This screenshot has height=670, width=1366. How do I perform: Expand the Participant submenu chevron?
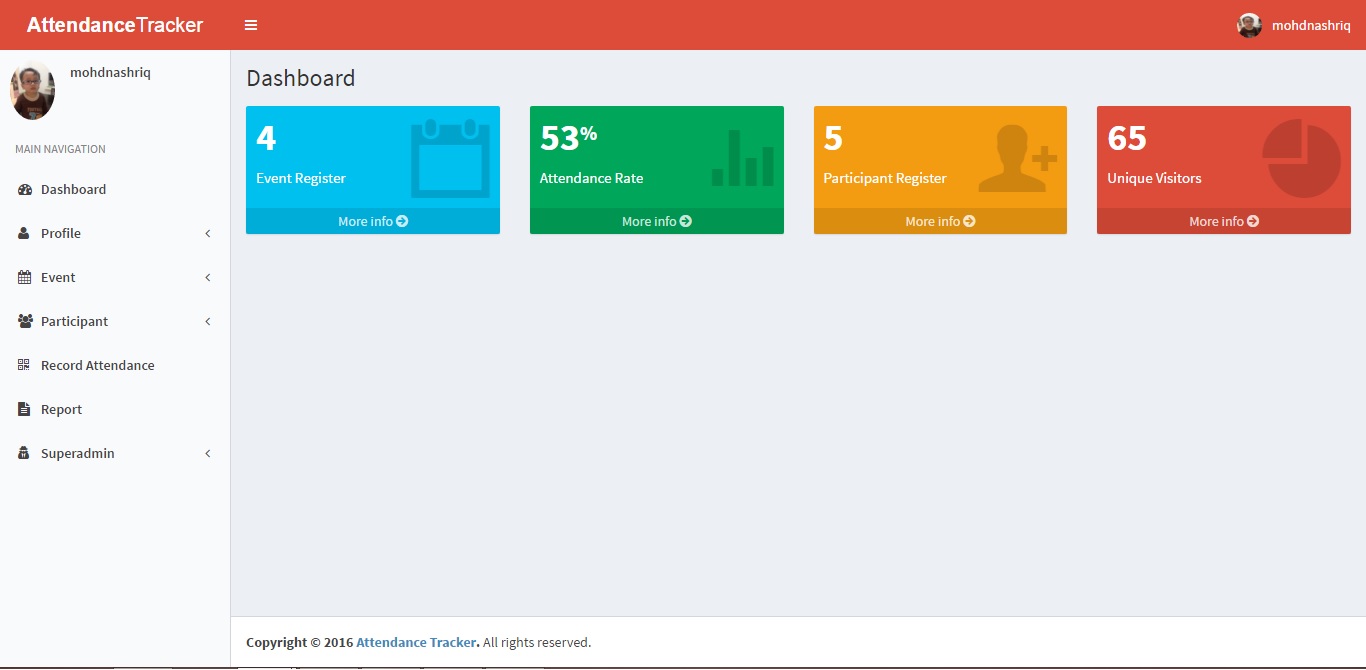[x=208, y=321]
